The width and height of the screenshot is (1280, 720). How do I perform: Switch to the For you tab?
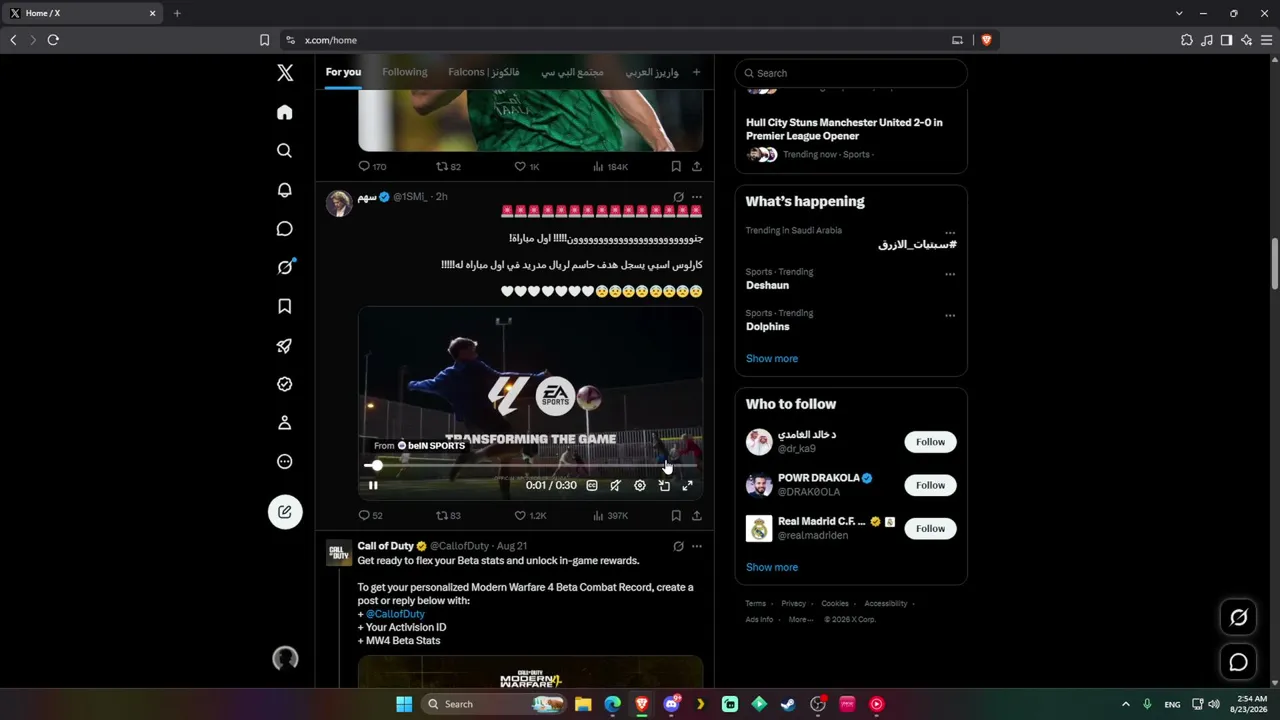[x=343, y=72]
